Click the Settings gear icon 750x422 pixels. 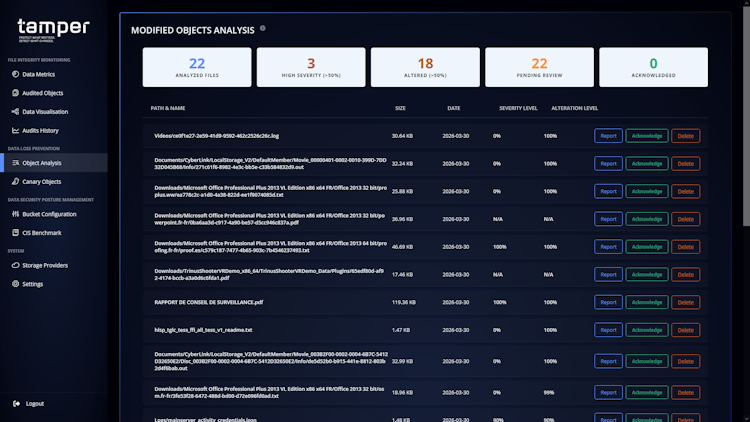coord(15,284)
